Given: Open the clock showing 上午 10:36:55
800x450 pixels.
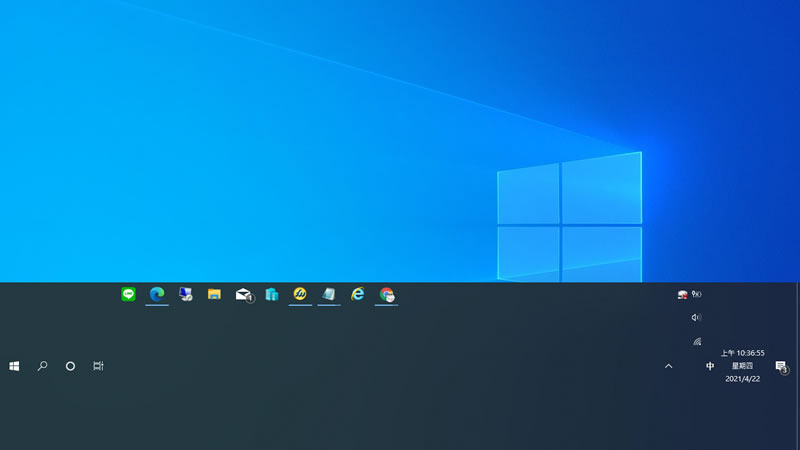Looking at the screenshot, I should 742,366.
